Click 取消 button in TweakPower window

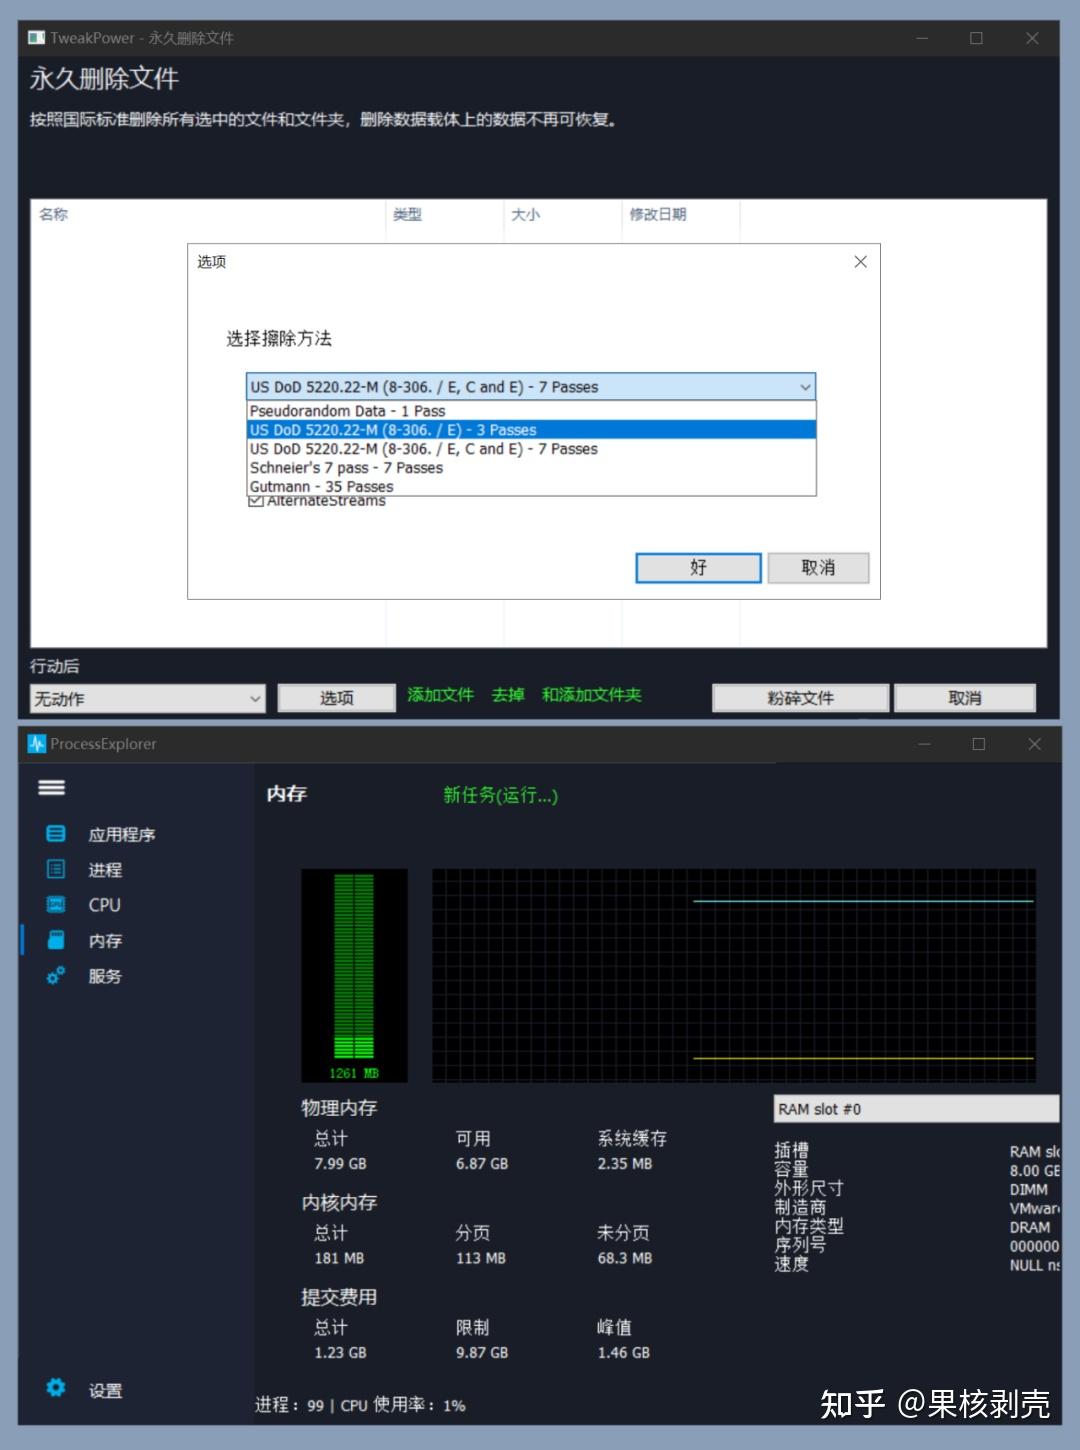point(965,698)
